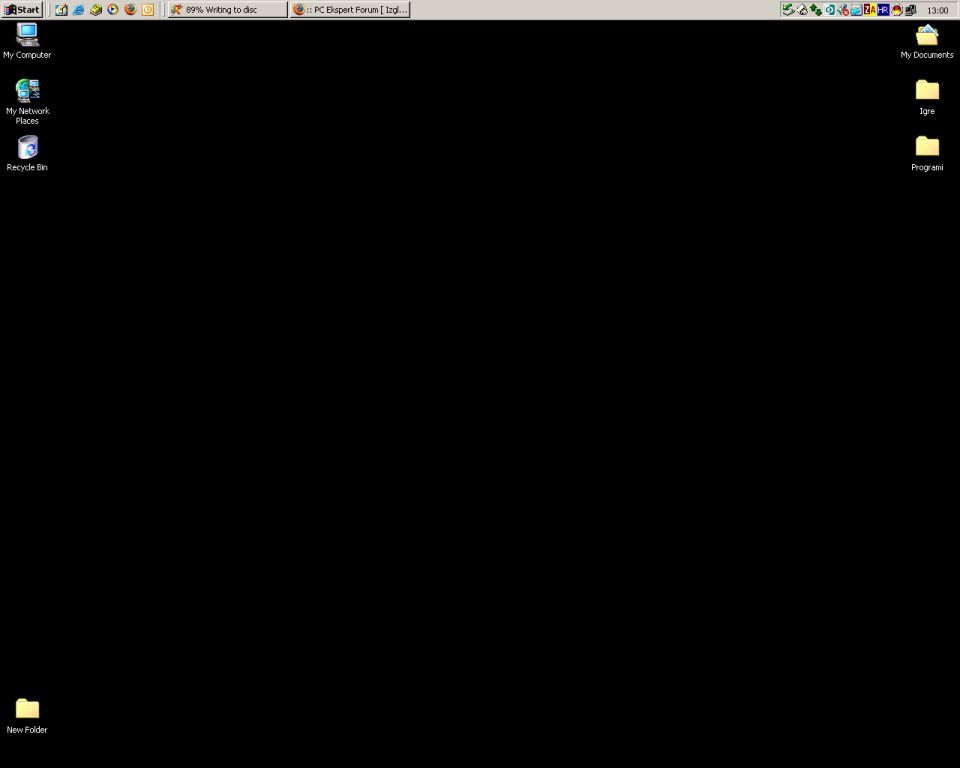Click Show Desktop quick launch icon
The height and width of the screenshot is (768, 960).
coord(61,9)
